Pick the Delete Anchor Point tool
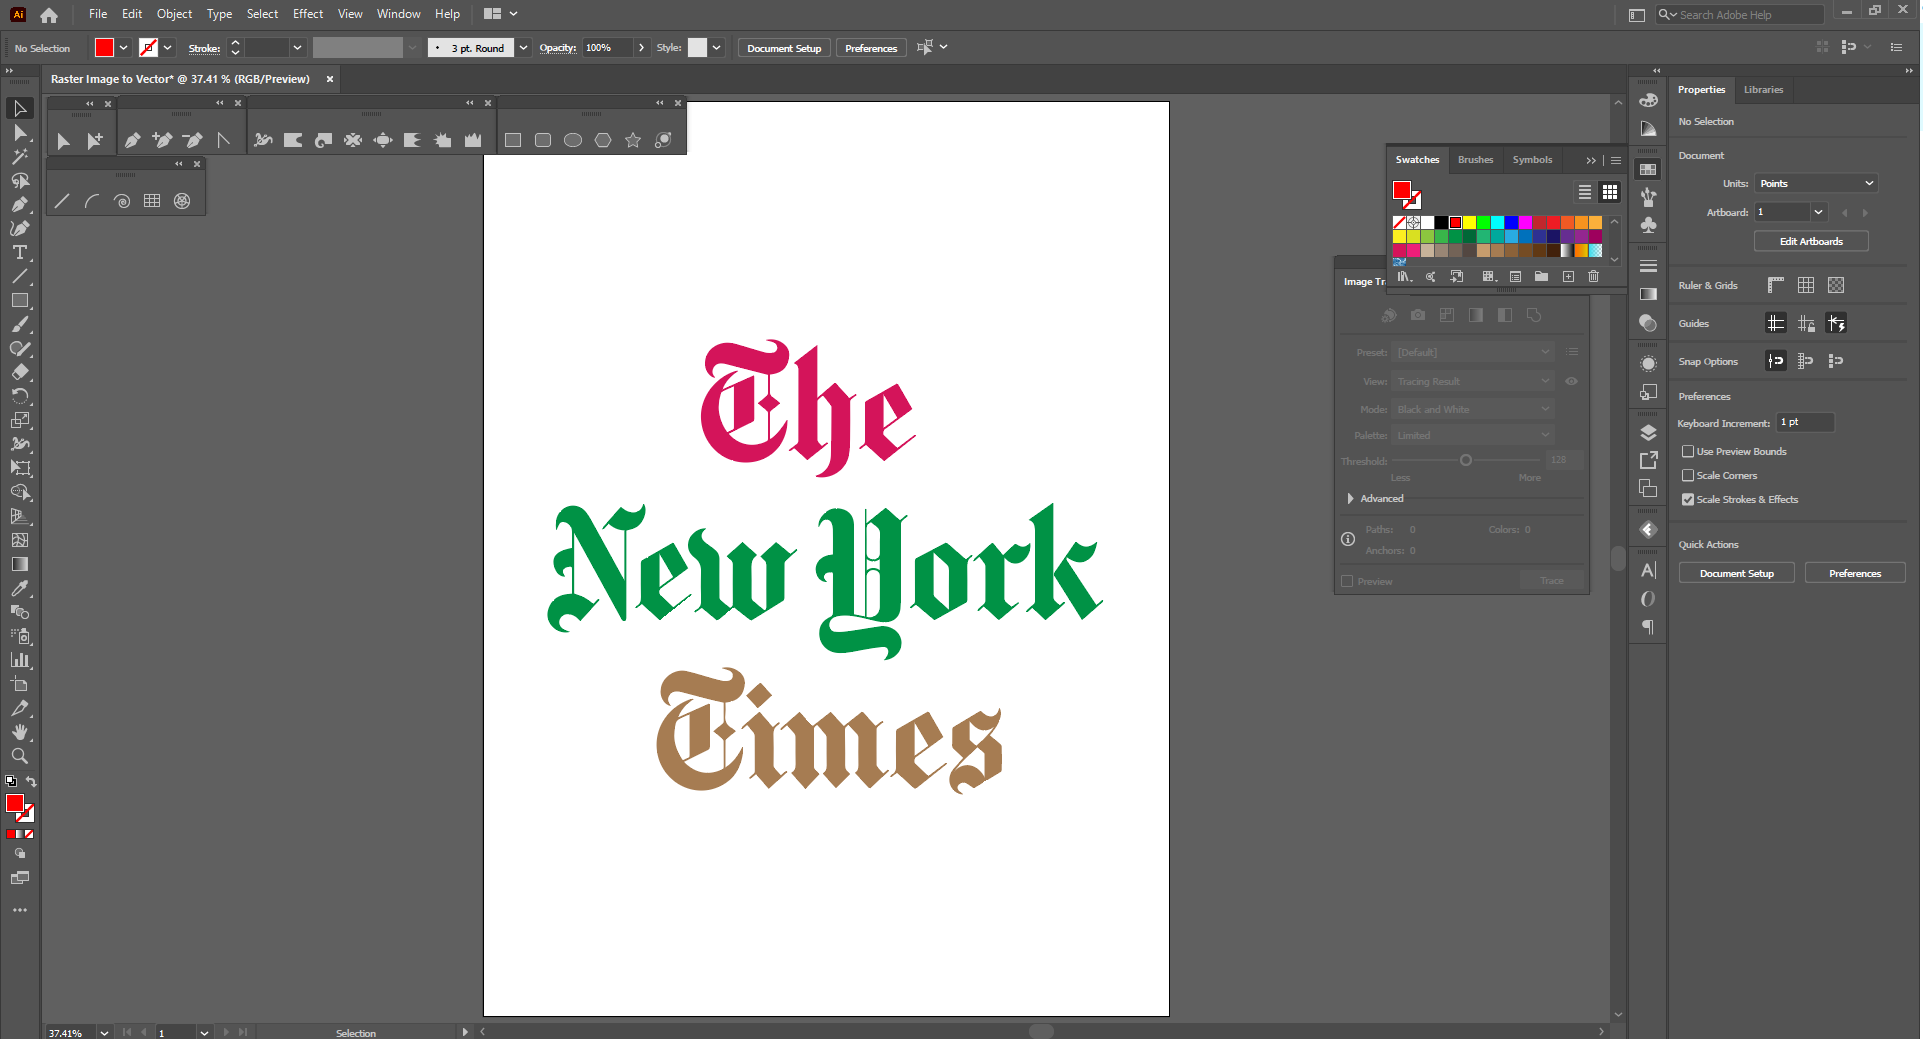Screen dimensions: 1923x1039 point(192,141)
